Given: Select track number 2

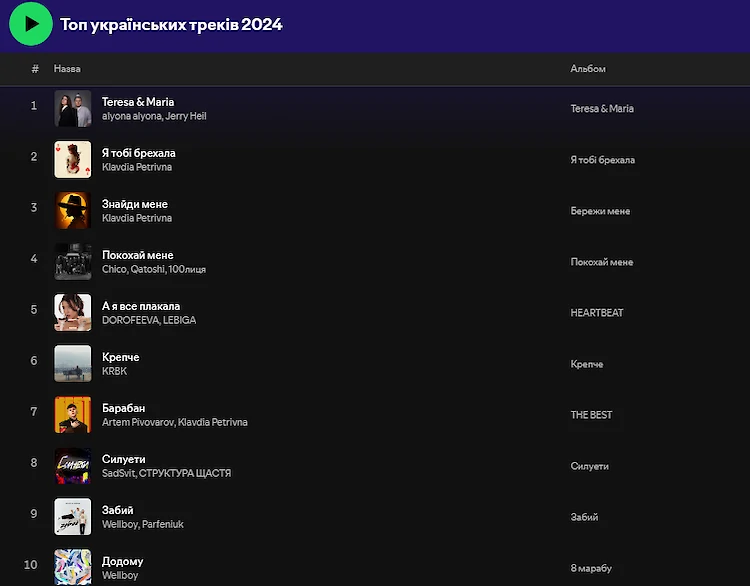Looking at the screenshot, I should (34, 156).
